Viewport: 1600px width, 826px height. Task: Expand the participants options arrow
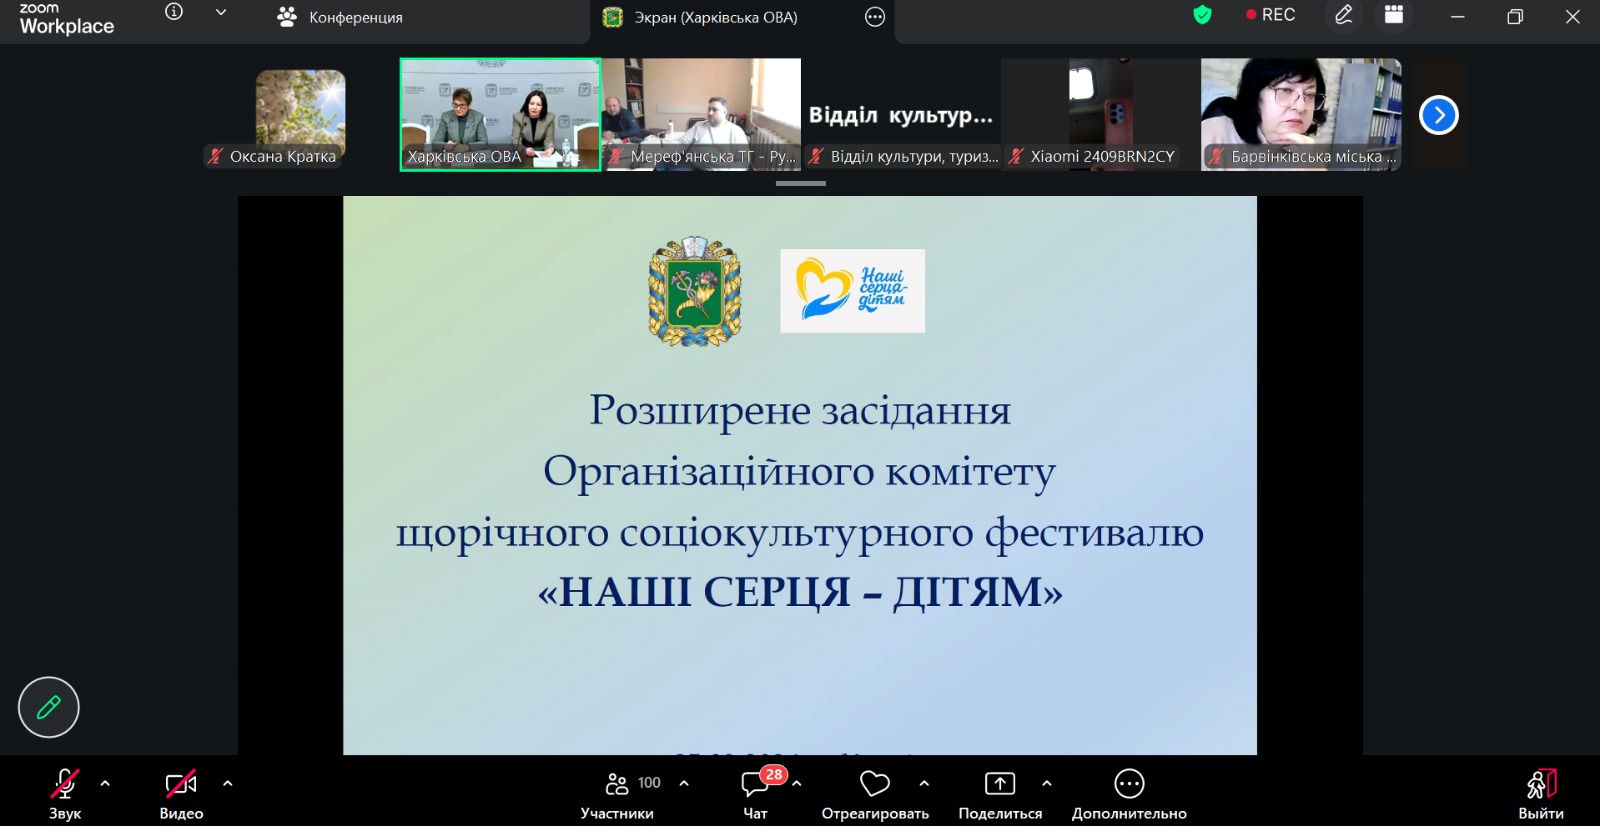tap(684, 784)
